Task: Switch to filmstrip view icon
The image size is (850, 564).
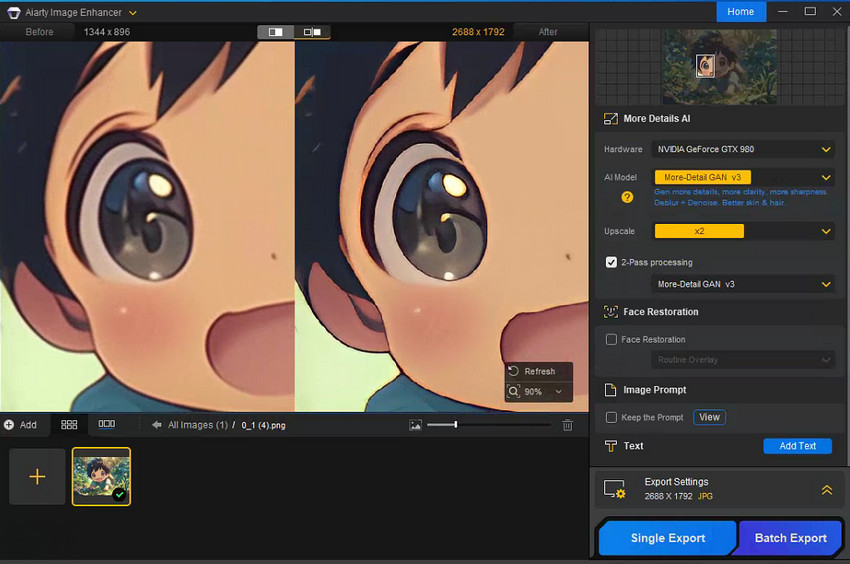Action: (x=106, y=425)
